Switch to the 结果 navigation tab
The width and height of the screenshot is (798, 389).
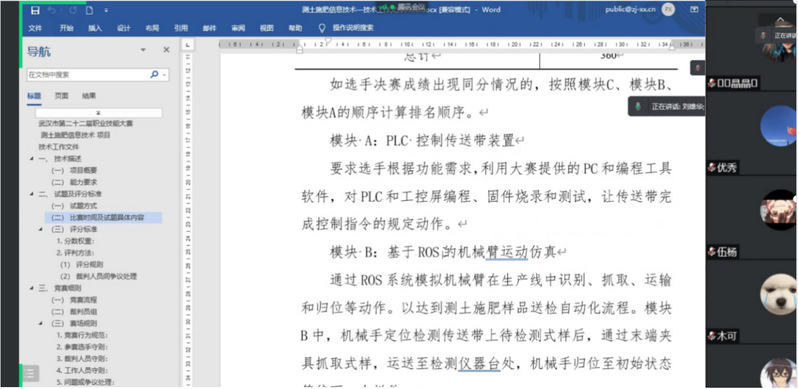(89, 95)
